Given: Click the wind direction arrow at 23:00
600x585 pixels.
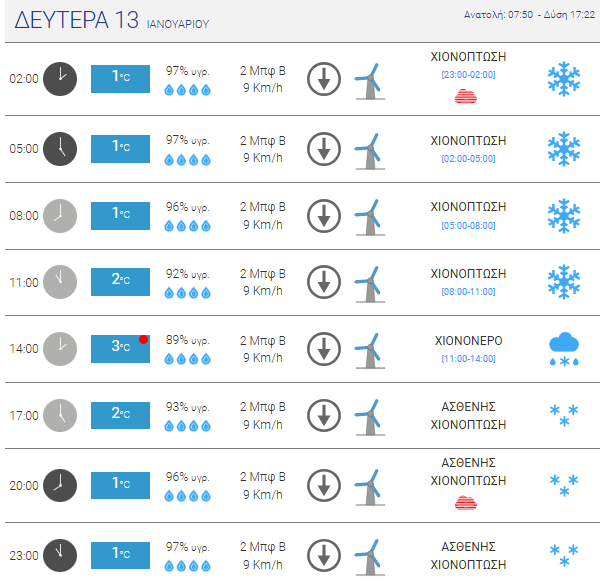Looking at the screenshot, I should tap(324, 555).
